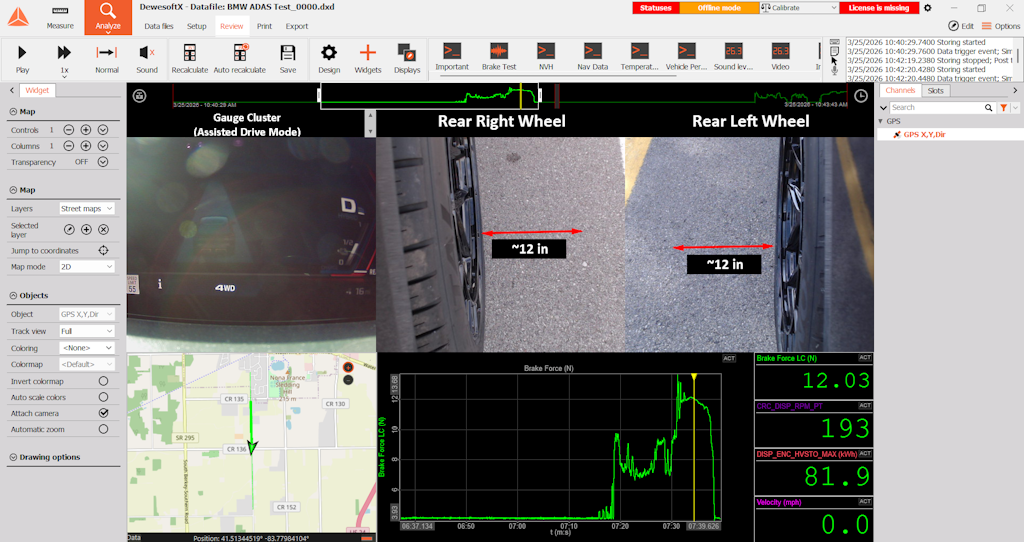Open the Print tab
Viewport: 1024px width, 542px height.
click(264, 26)
